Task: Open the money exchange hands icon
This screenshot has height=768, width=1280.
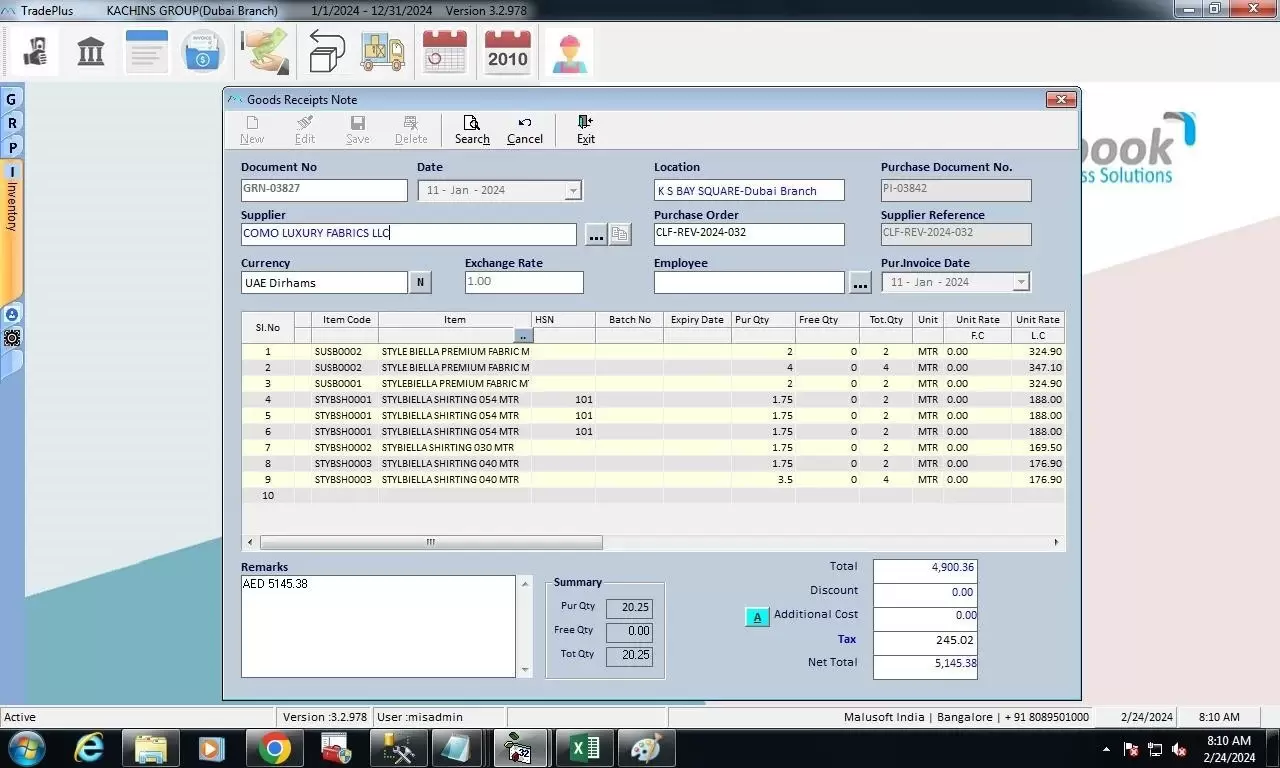Action: tap(265, 51)
